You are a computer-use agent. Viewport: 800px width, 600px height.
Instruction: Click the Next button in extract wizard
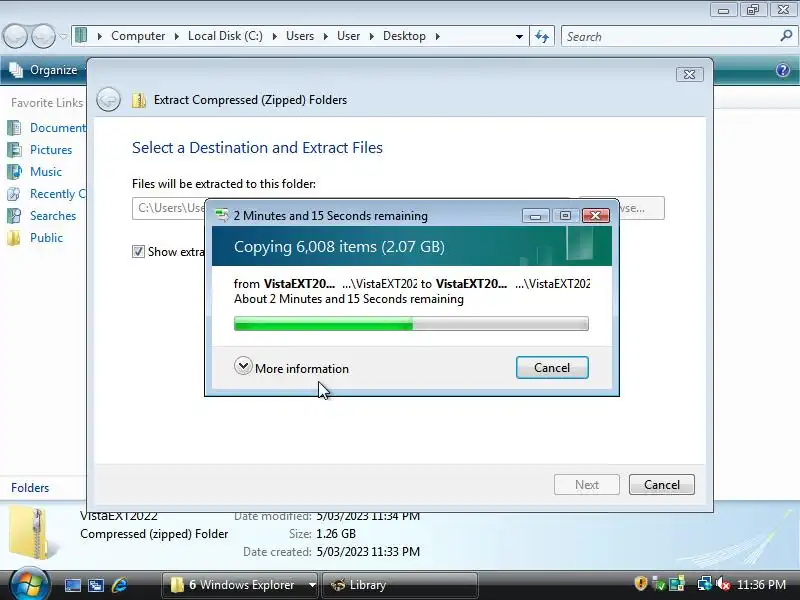(x=587, y=485)
